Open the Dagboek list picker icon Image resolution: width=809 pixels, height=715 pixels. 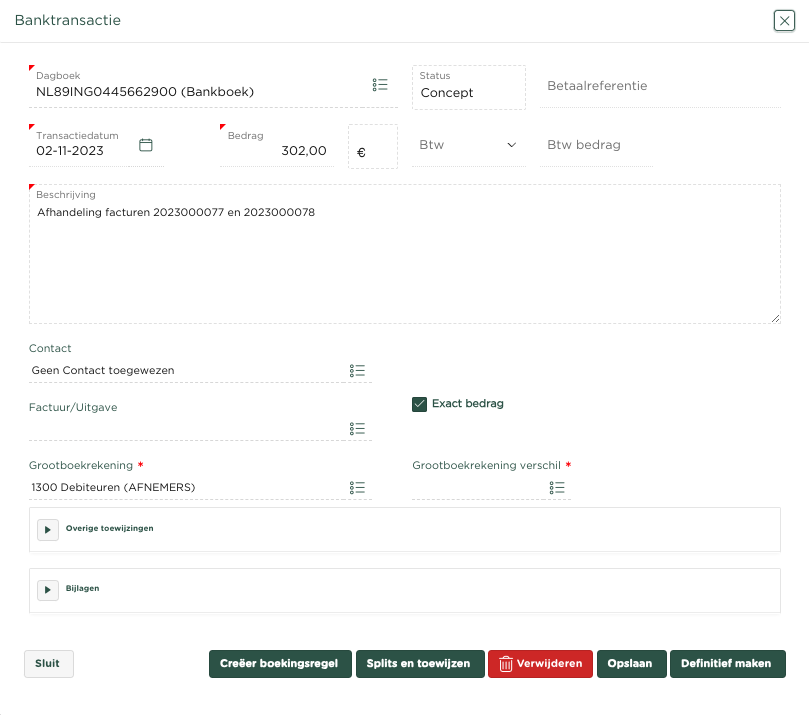pyautogui.click(x=380, y=85)
